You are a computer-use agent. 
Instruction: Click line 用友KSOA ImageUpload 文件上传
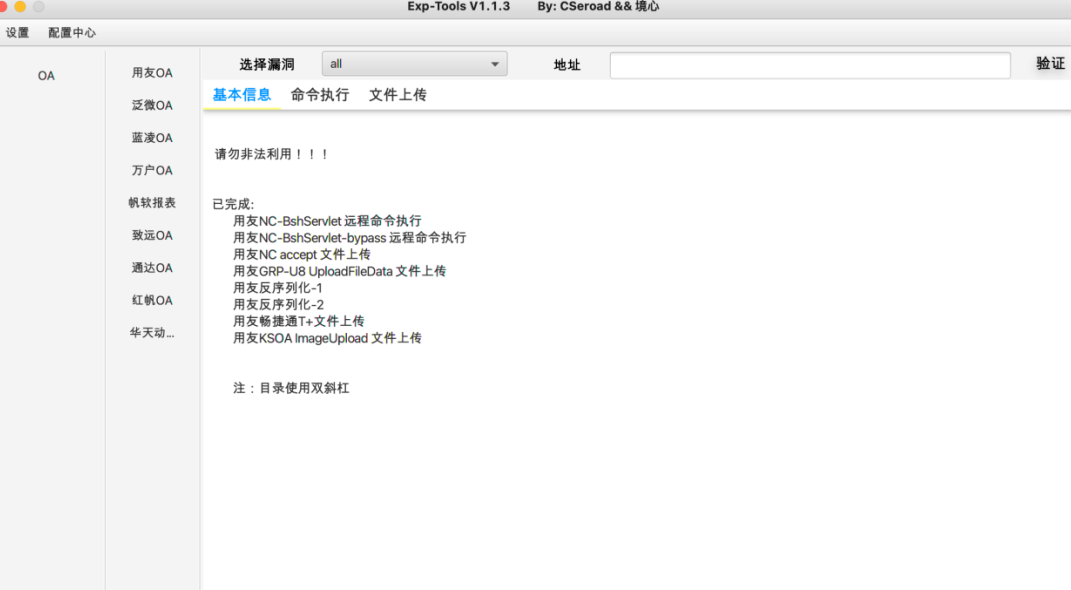click(327, 338)
